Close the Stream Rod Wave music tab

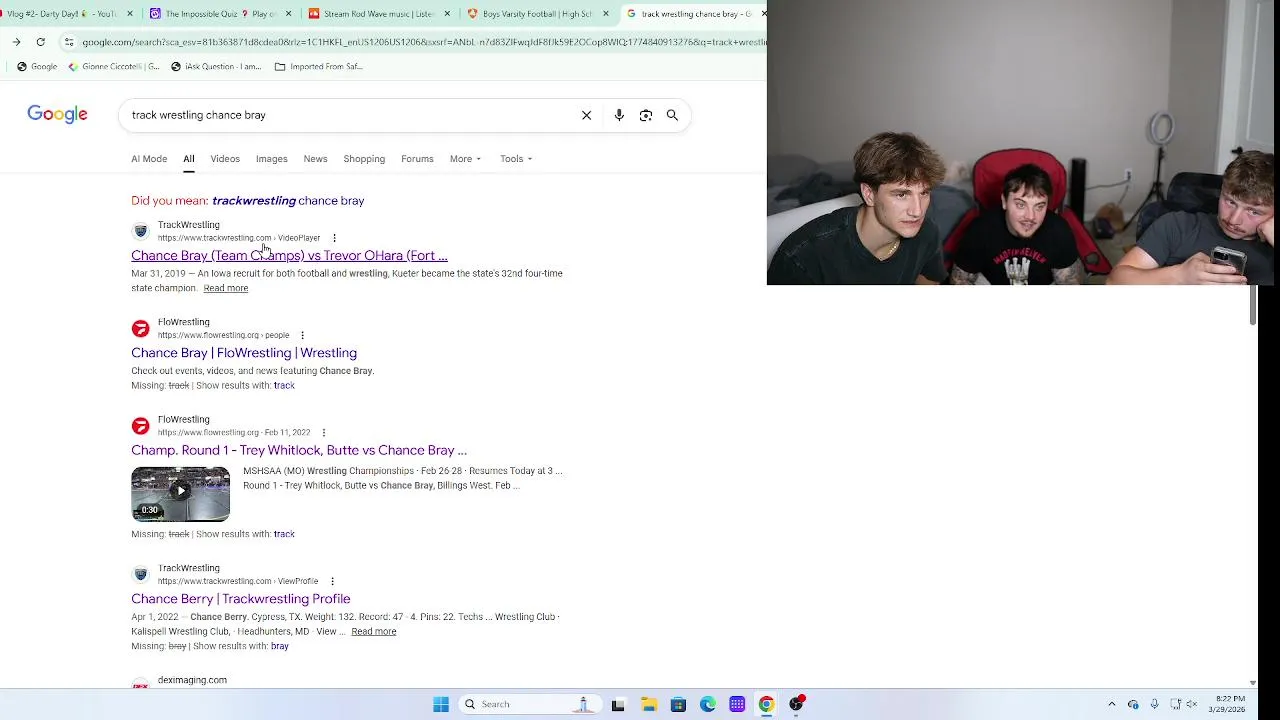(447, 14)
